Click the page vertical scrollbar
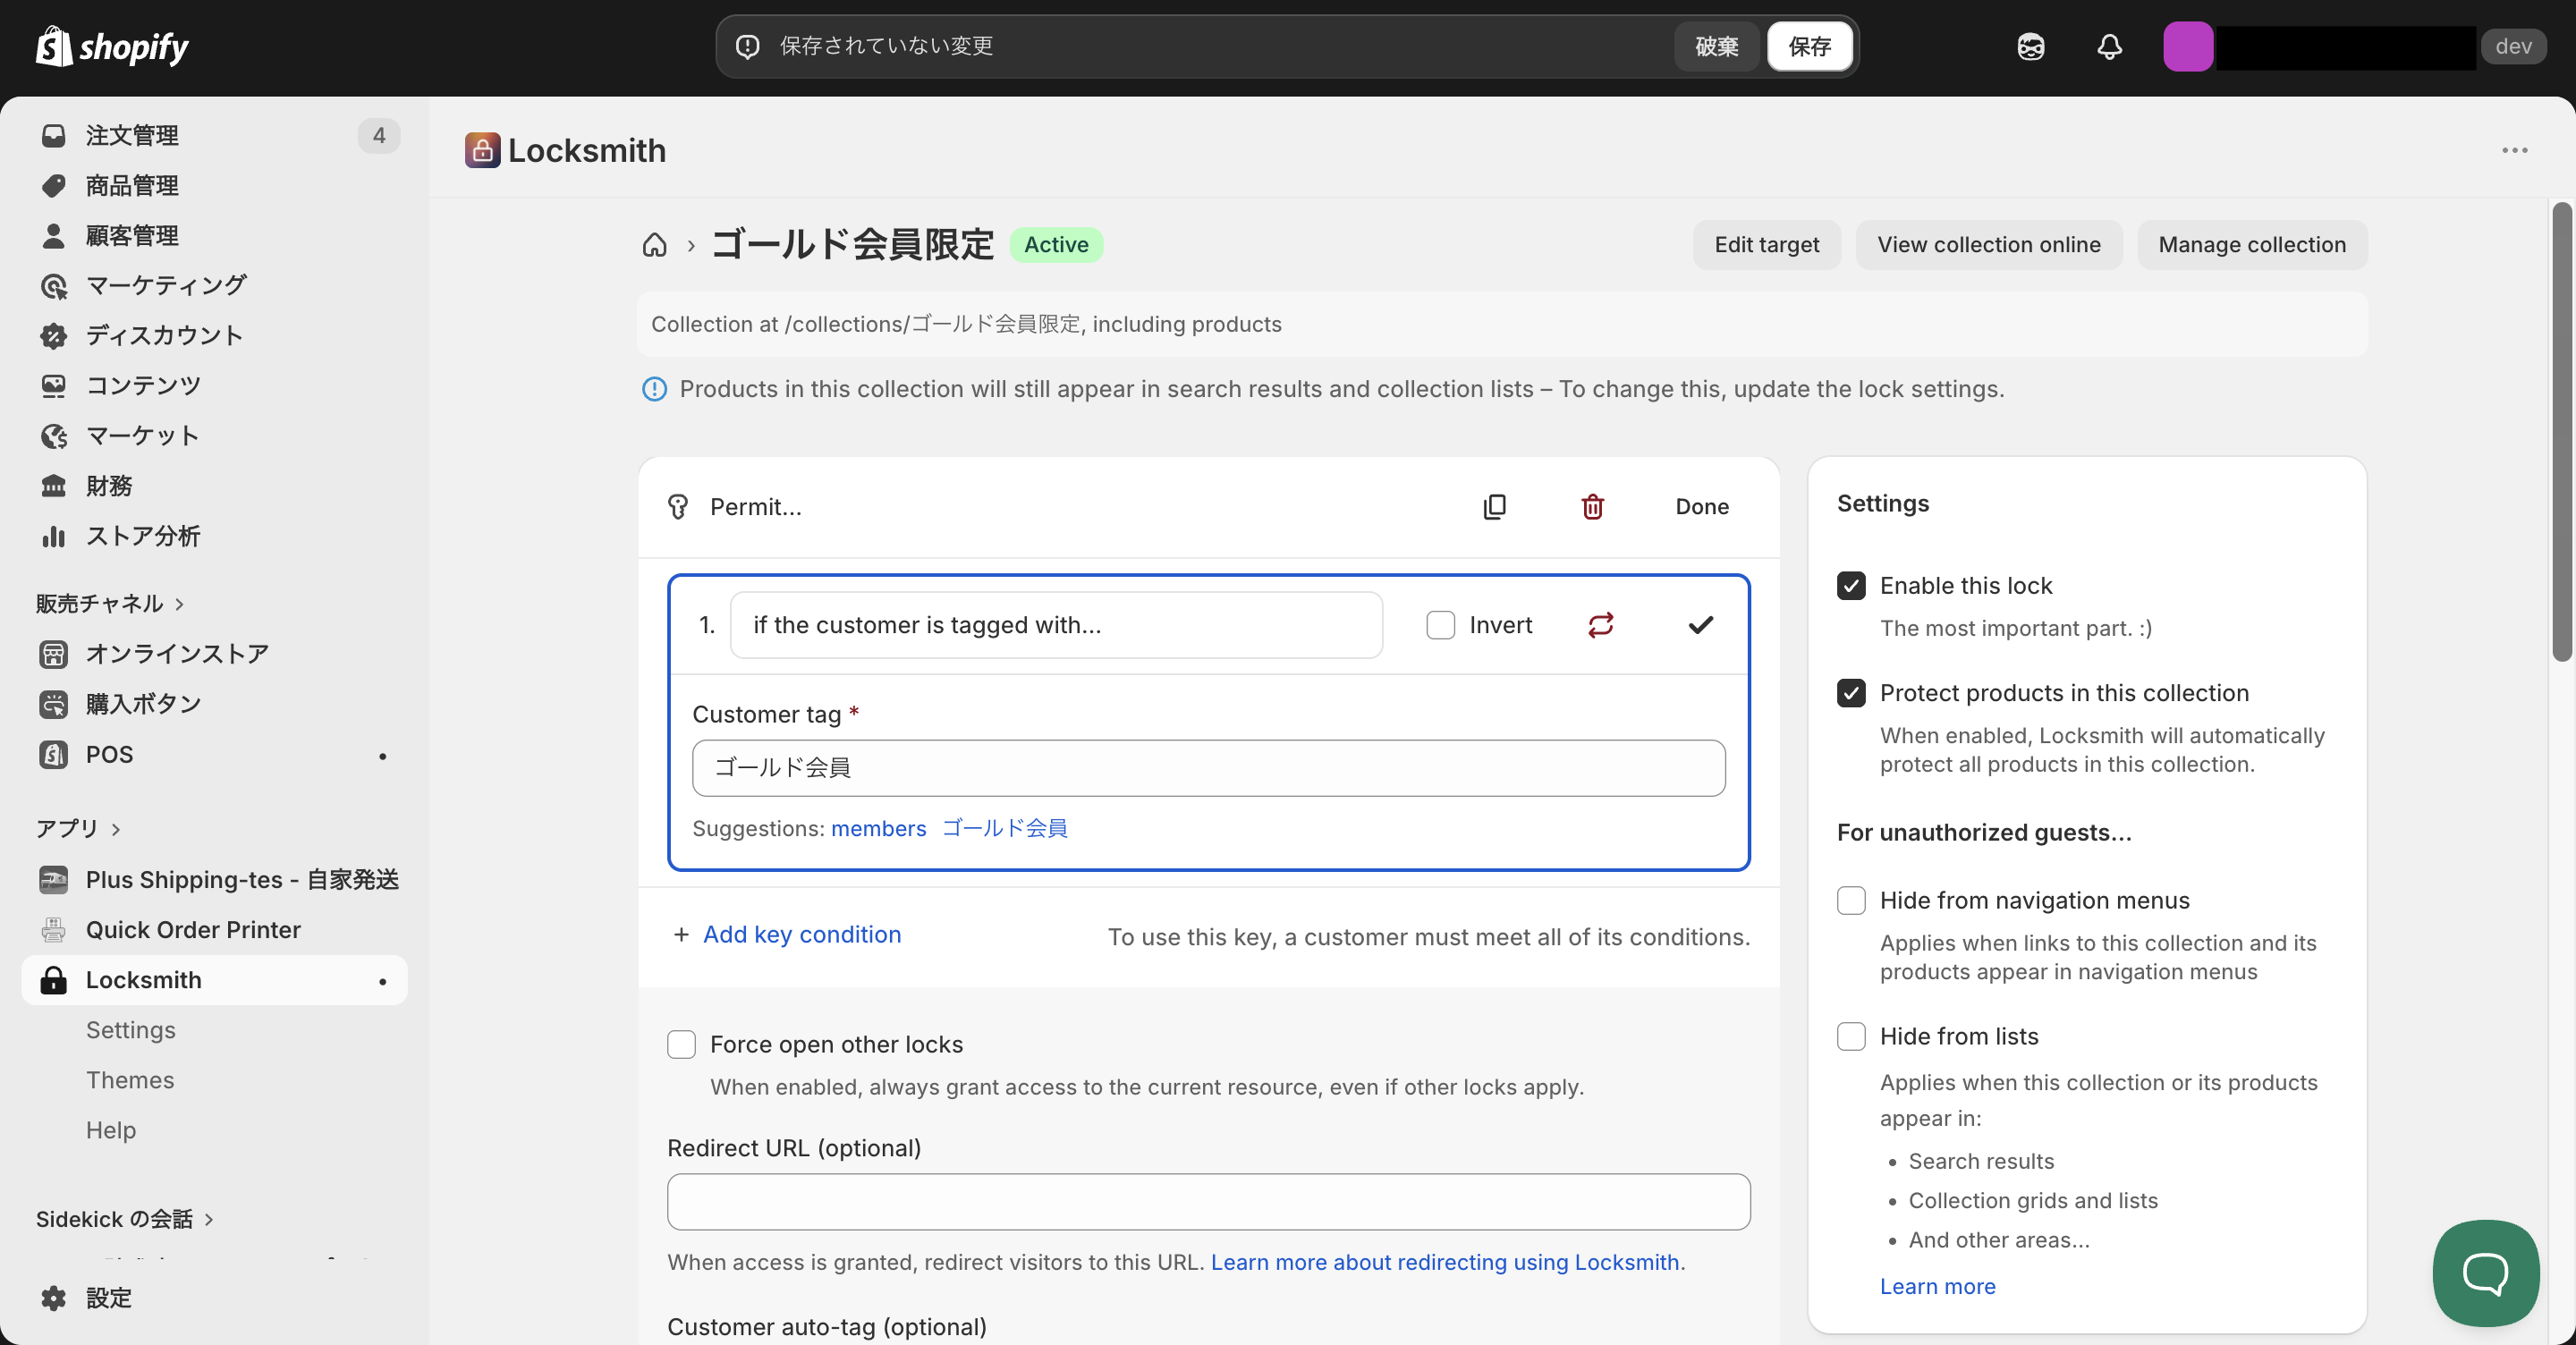 pos(2561,432)
